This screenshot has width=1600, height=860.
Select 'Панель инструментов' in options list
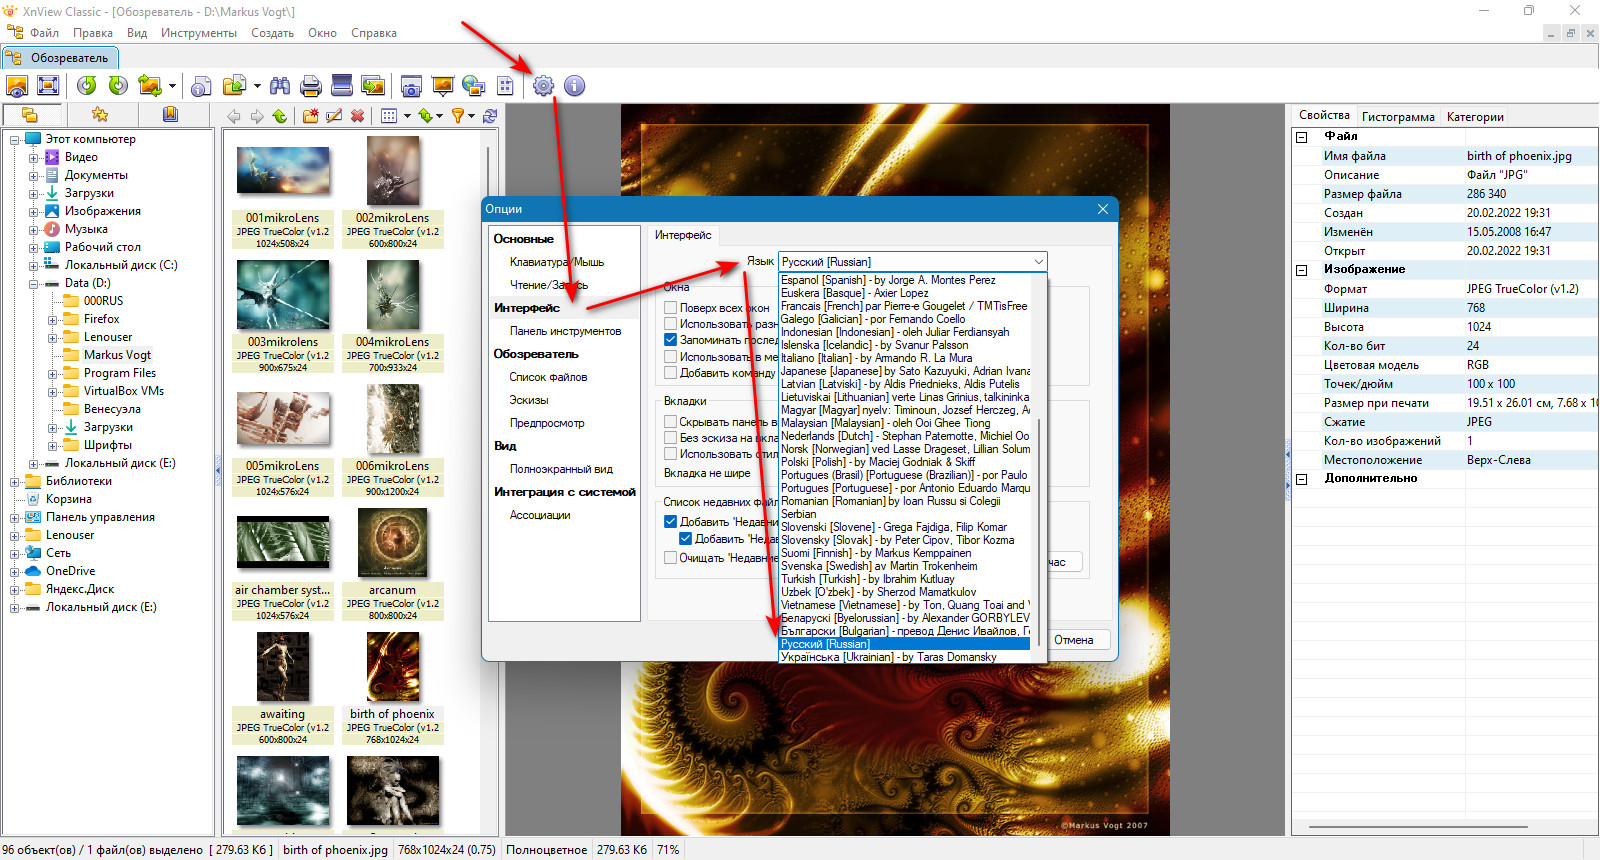[565, 331]
